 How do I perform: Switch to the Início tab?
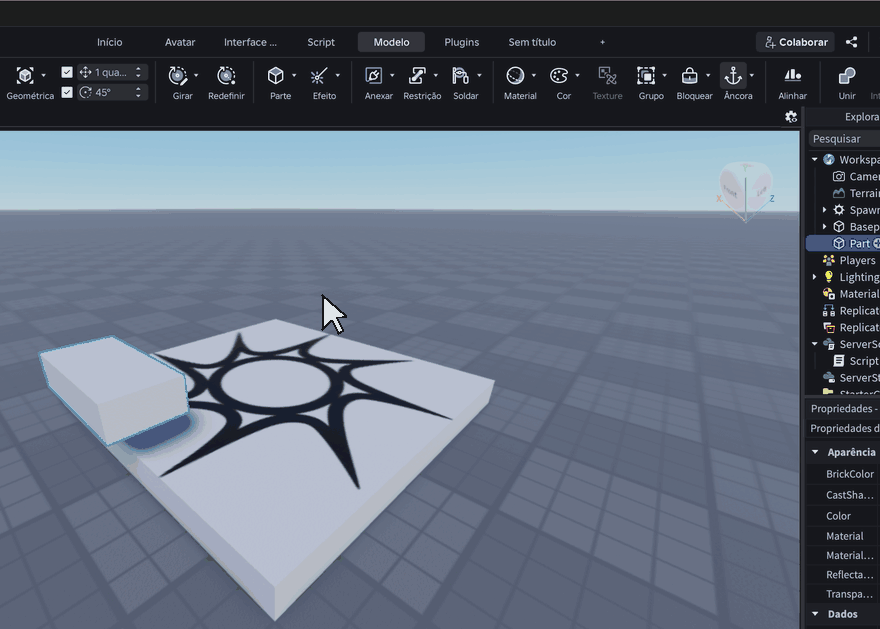(x=109, y=42)
